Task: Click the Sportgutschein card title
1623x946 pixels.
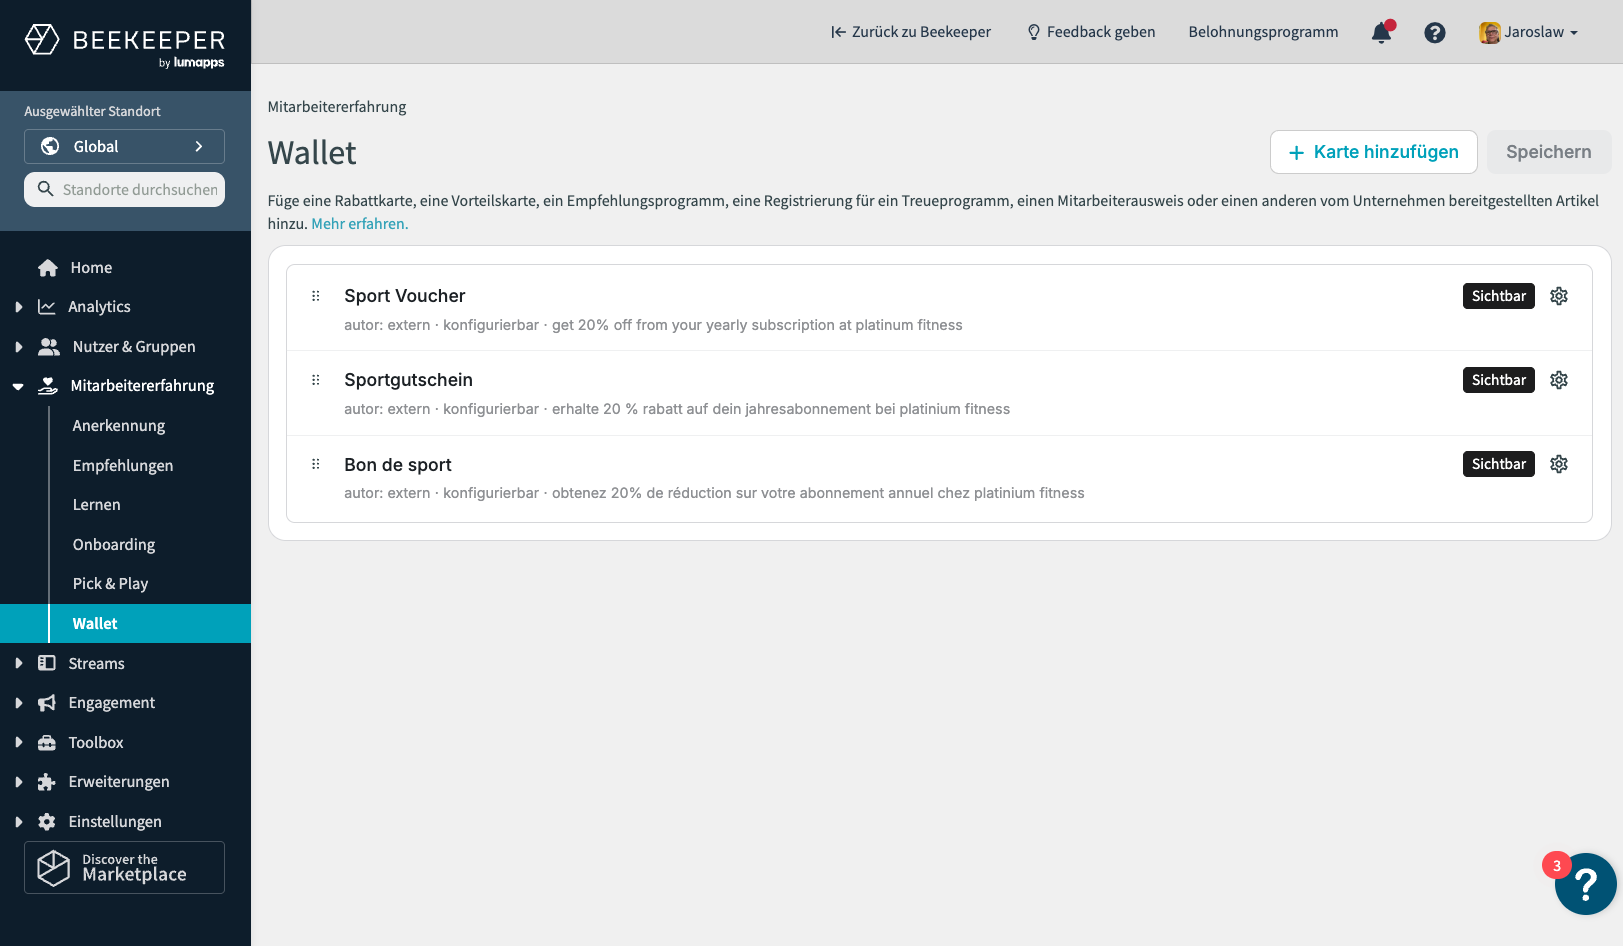Action: pos(408,380)
